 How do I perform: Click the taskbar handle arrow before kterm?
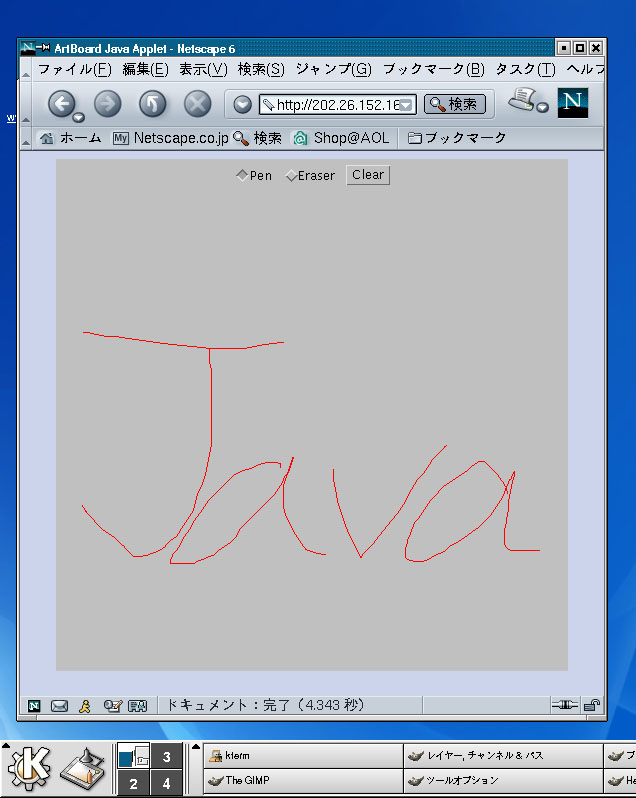coord(196,747)
